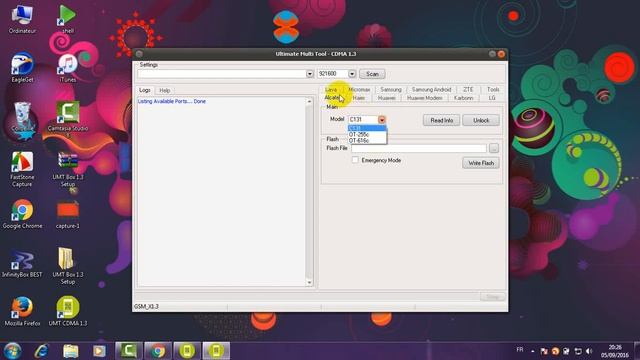This screenshot has width=640, height=360.
Task: Click the Flash File input field
Action: click(419, 148)
